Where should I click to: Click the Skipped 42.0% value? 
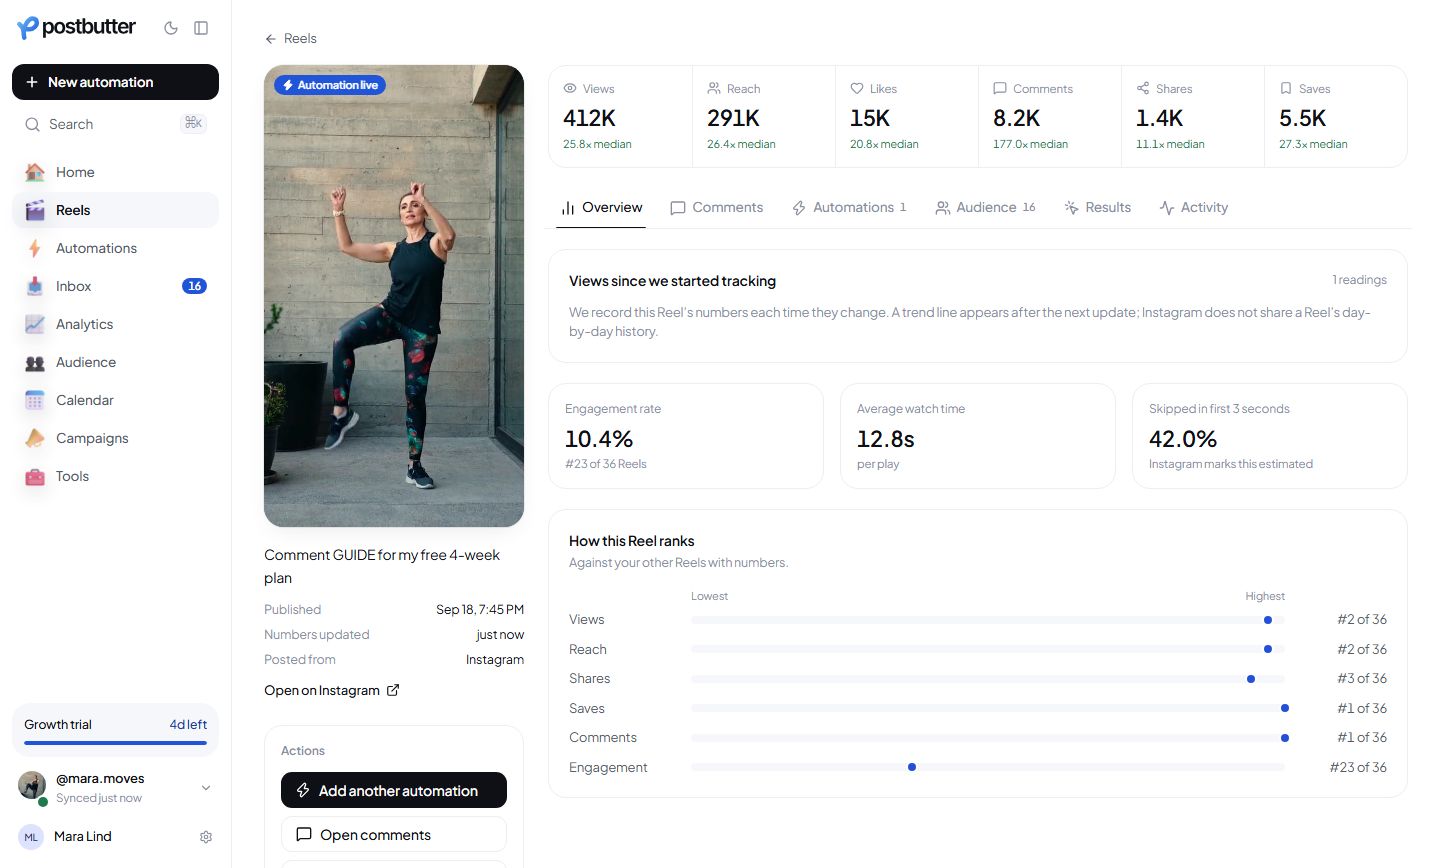[1183, 439]
